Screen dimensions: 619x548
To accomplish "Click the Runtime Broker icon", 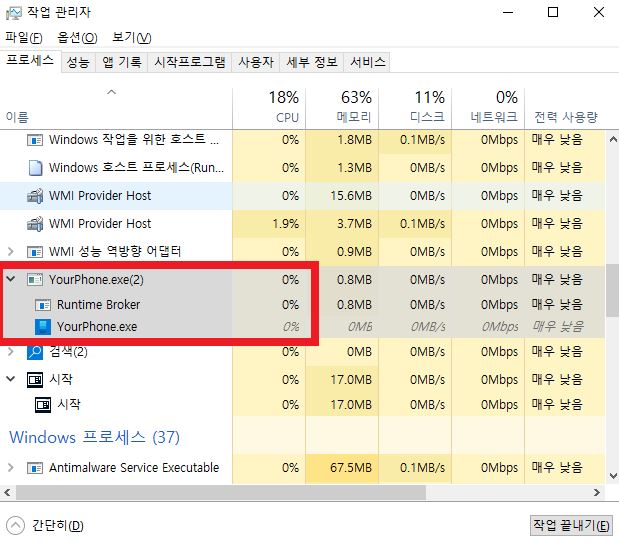I will (43, 305).
